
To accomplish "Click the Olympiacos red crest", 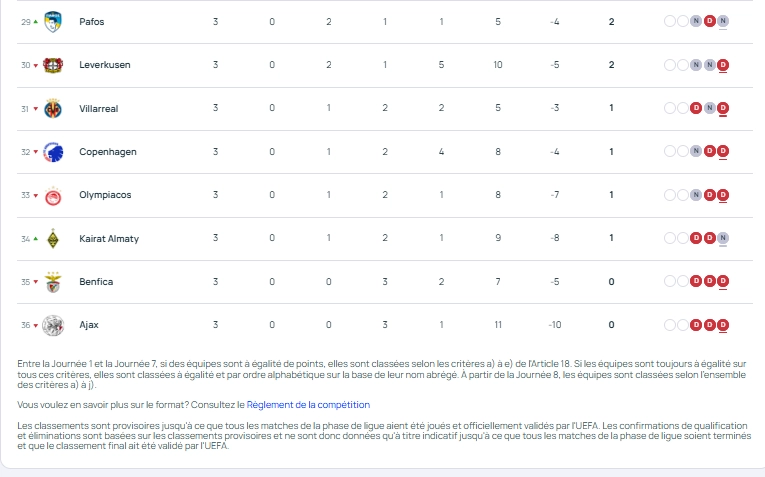I will (x=53, y=195).
